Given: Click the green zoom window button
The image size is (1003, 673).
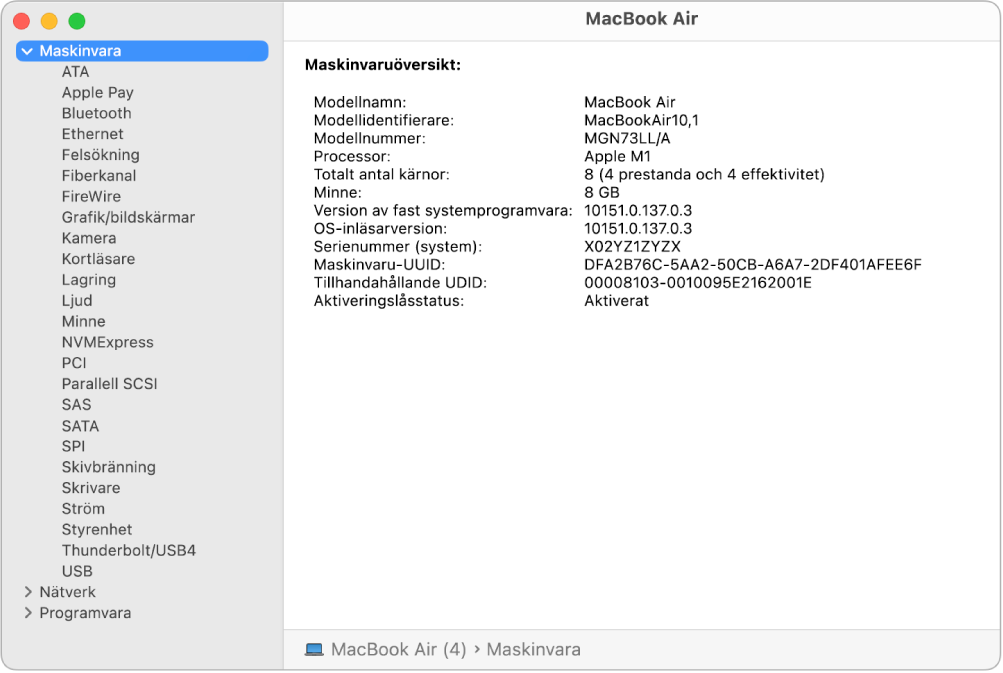Looking at the screenshot, I should pos(76,21).
